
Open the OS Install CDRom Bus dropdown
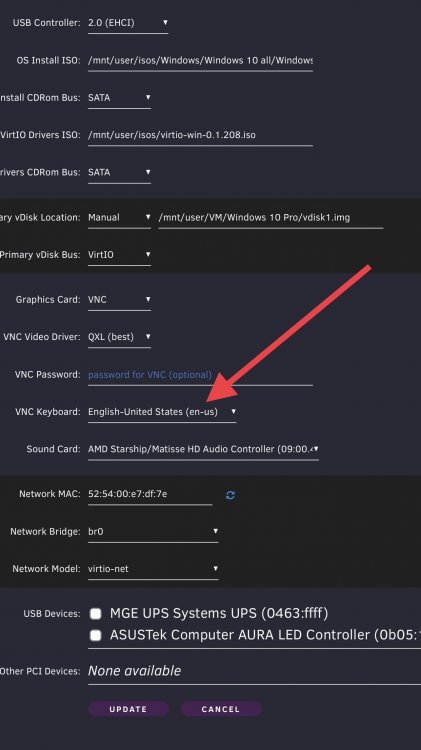click(119, 98)
